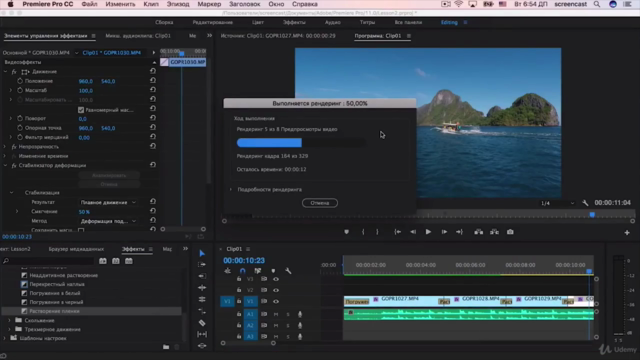Viewport: 640px width, 360px height.
Task: Solo audio track A2
Action: point(288,325)
